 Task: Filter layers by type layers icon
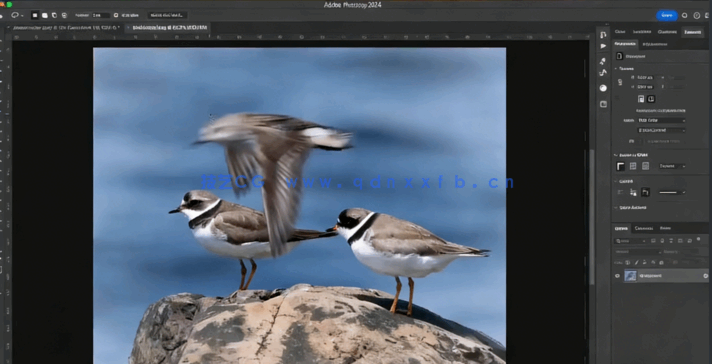coord(670,241)
